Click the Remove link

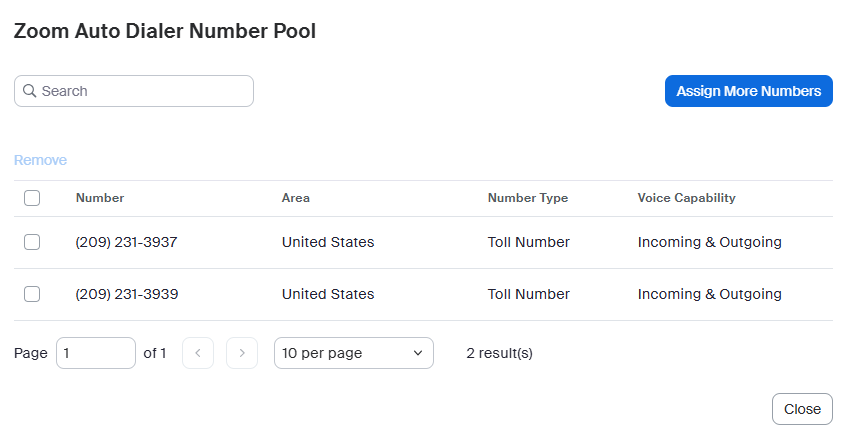click(40, 160)
